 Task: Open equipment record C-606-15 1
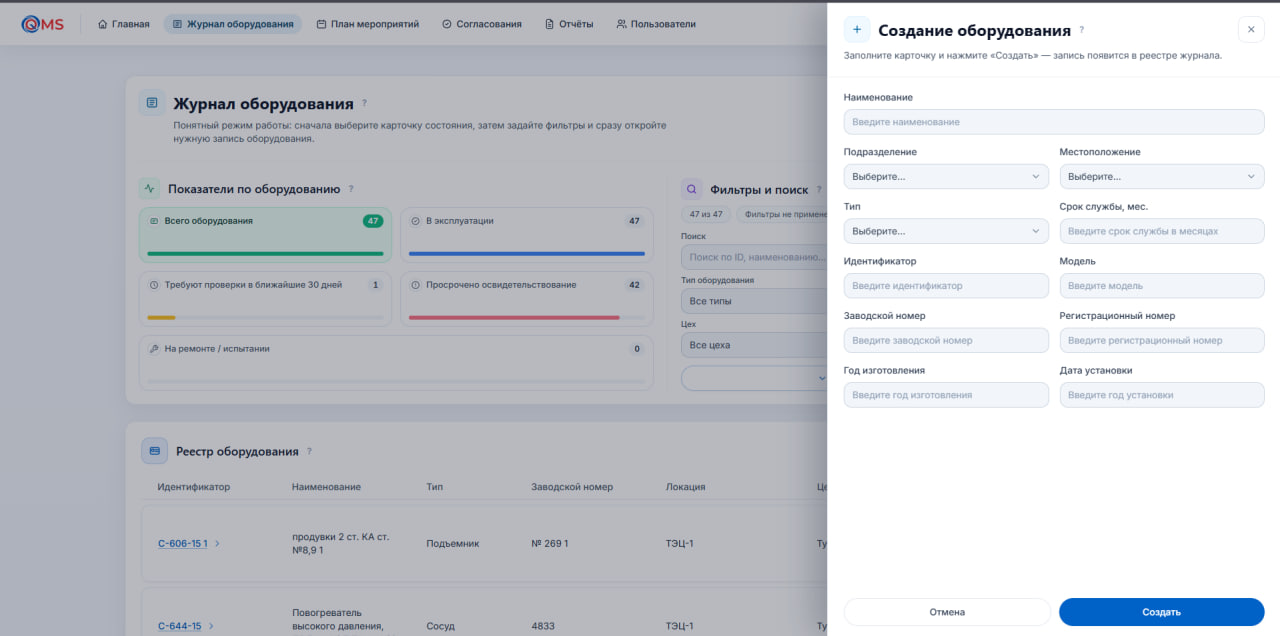(x=182, y=544)
